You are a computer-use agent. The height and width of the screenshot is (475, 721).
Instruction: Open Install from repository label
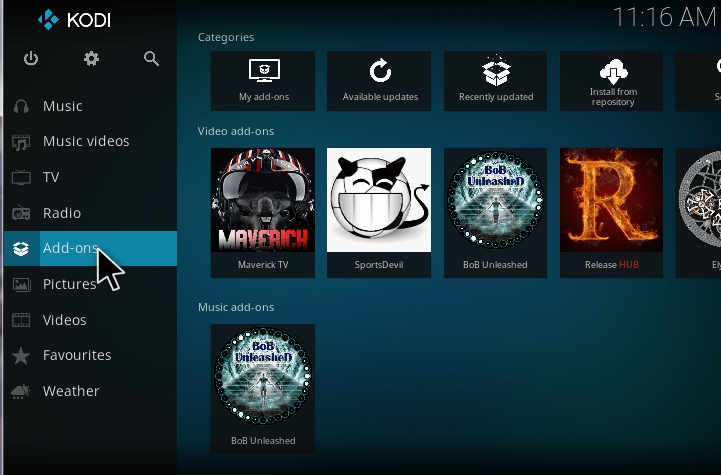[x=613, y=97]
